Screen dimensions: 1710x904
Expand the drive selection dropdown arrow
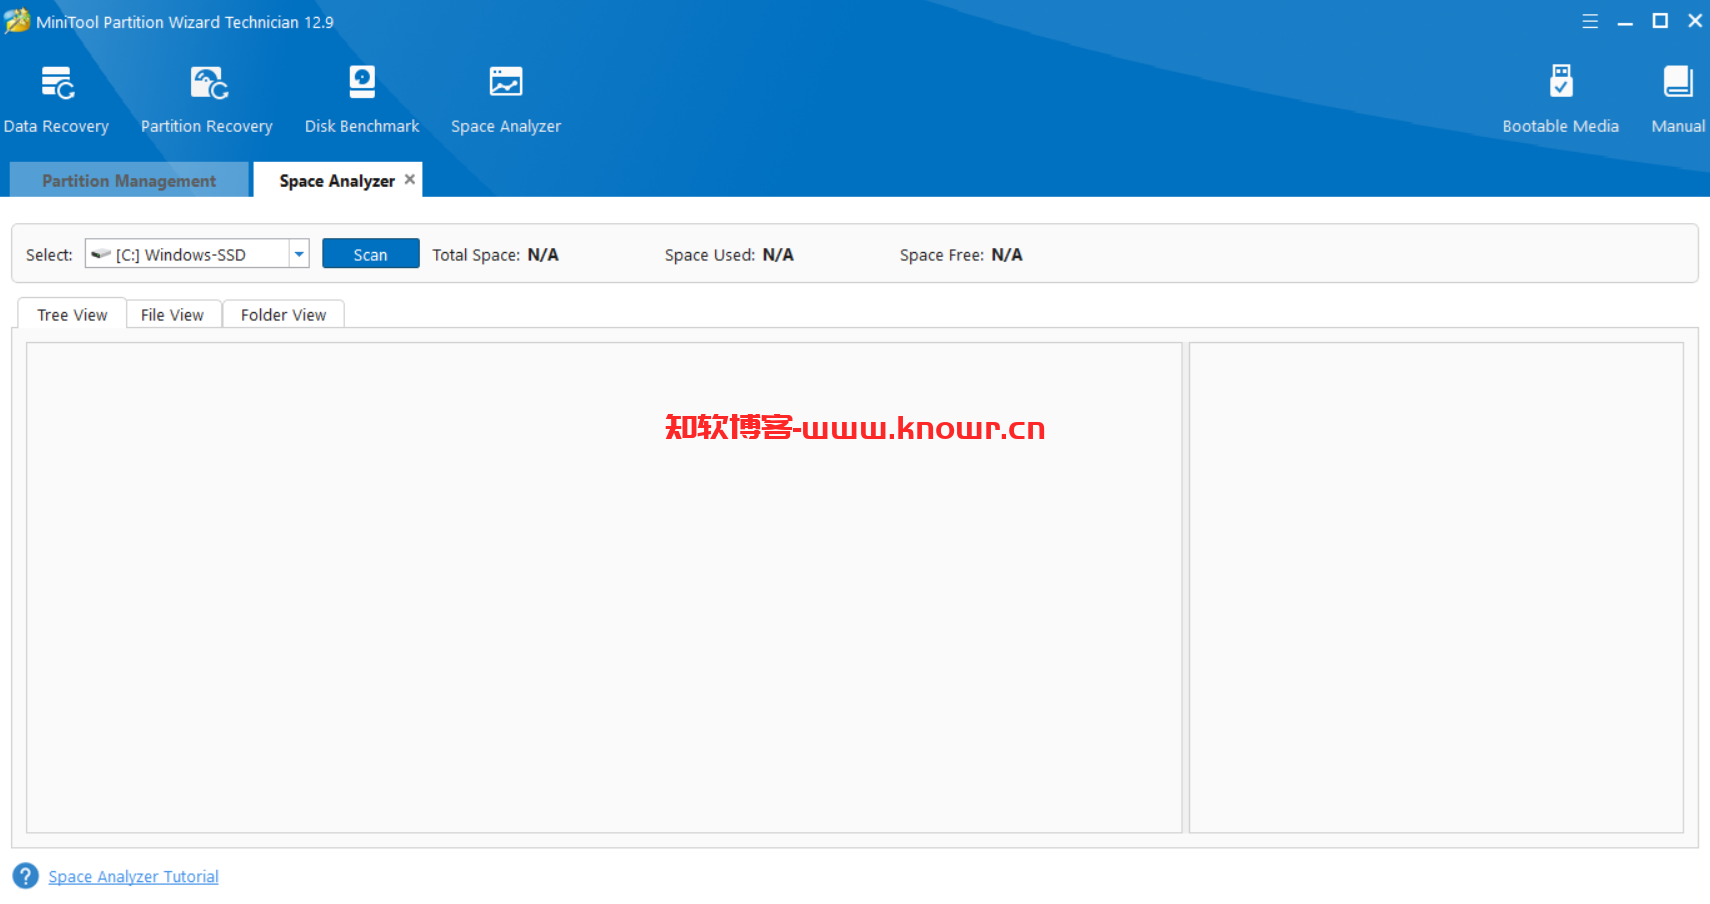click(x=299, y=254)
